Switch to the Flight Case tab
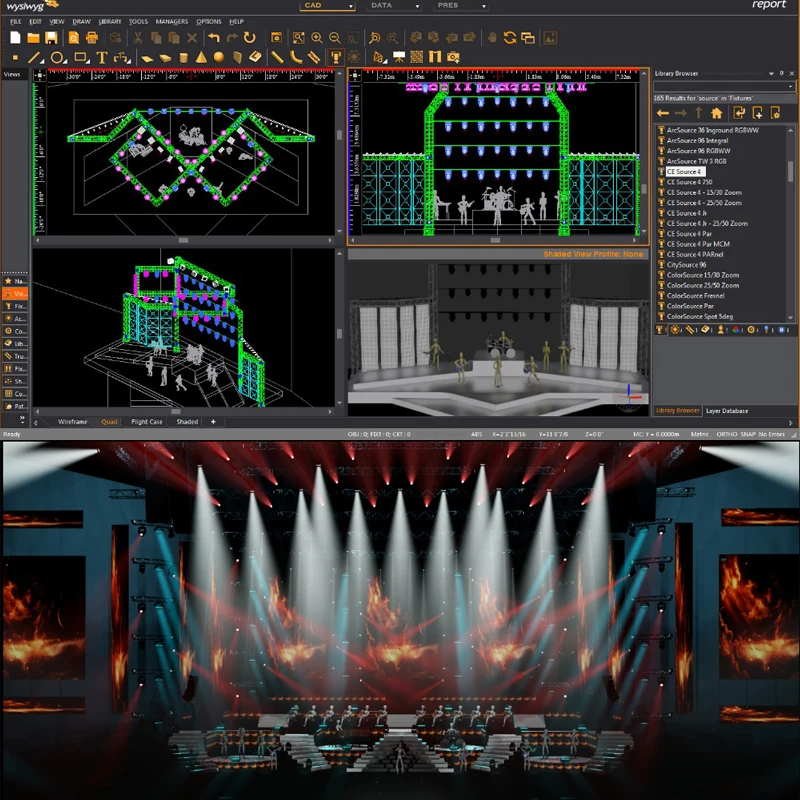This screenshot has width=800, height=800. coord(146,422)
